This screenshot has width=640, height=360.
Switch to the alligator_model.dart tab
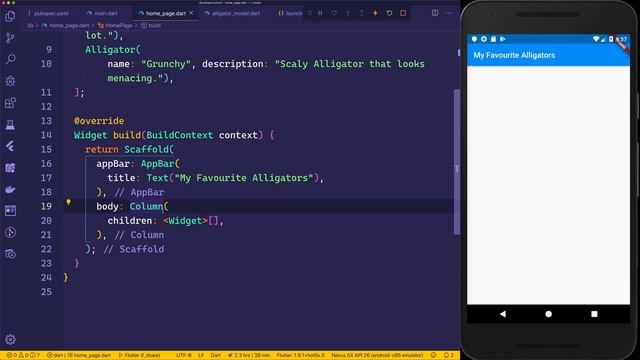(x=233, y=13)
